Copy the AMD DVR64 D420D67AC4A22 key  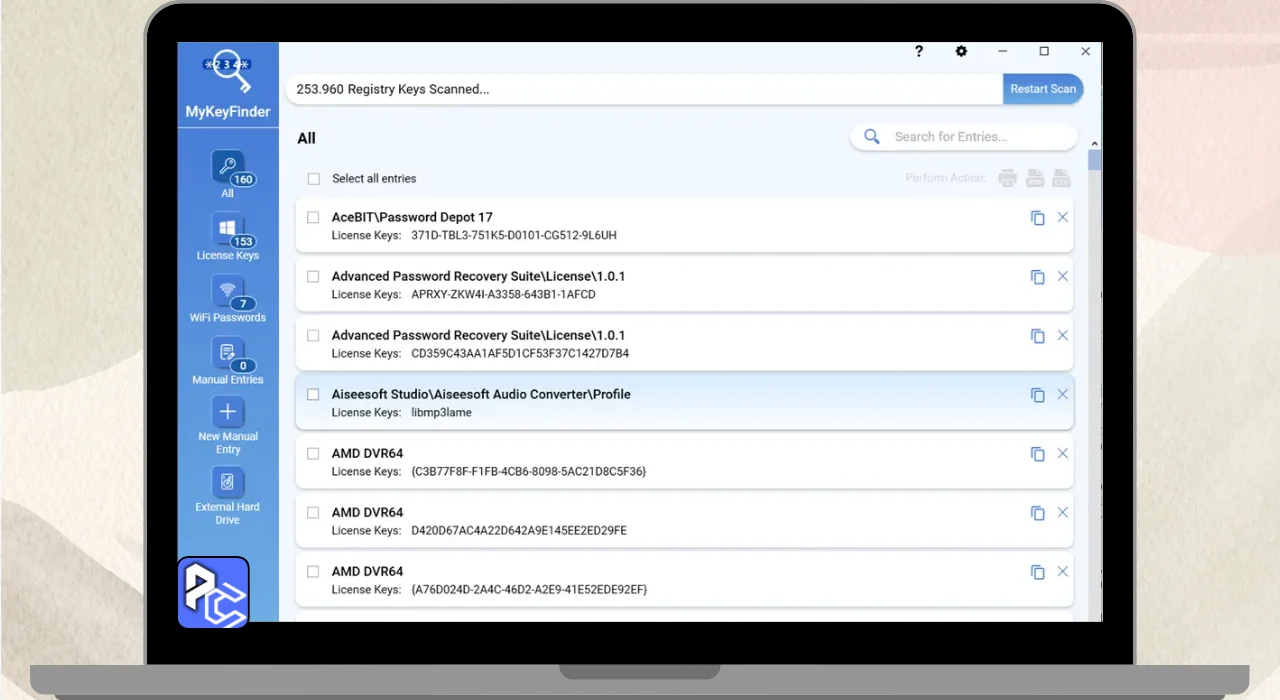pyautogui.click(x=1038, y=513)
